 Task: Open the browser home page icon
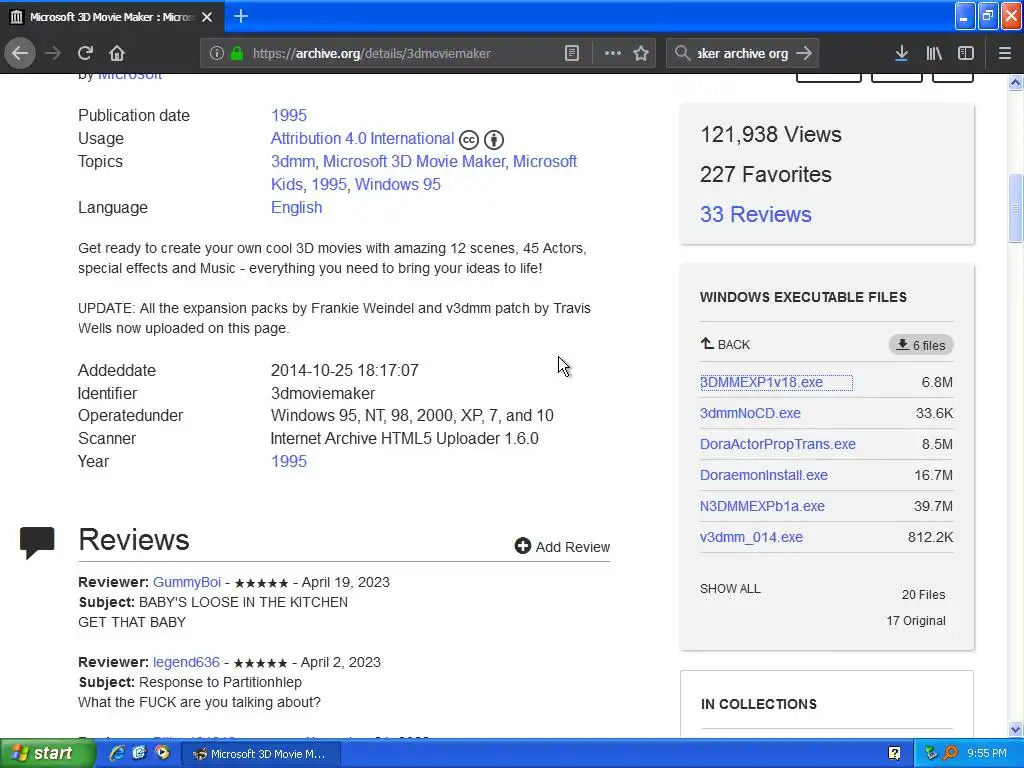pyautogui.click(x=116, y=53)
